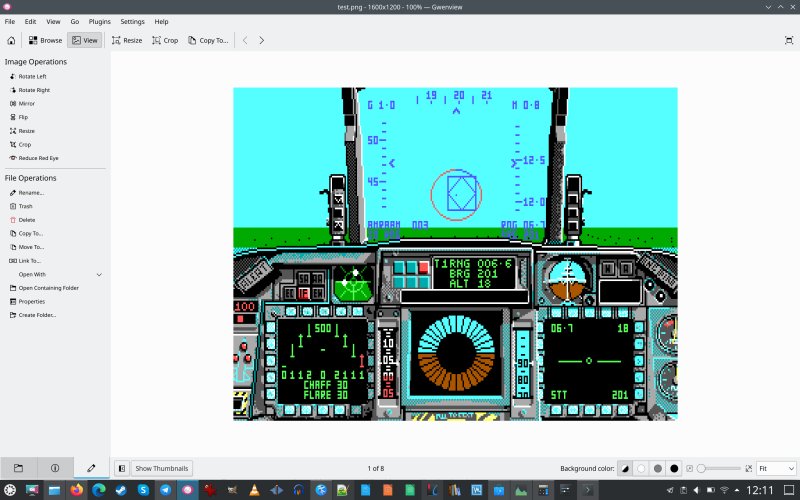Image resolution: width=800 pixels, height=500 pixels.
Task: Click the displayed flight simulator image
Action: (x=455, y=253)
